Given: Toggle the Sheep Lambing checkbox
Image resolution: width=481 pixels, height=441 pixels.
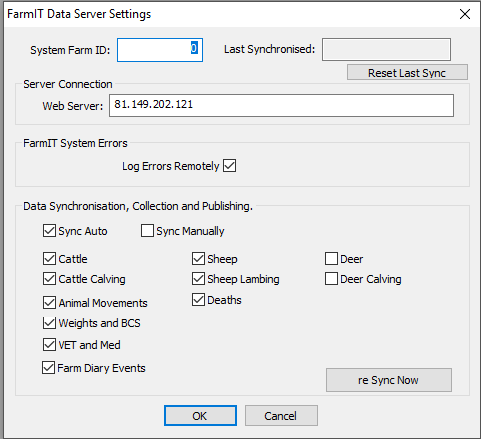Looking at the screenshot, I should pos(198,279).
